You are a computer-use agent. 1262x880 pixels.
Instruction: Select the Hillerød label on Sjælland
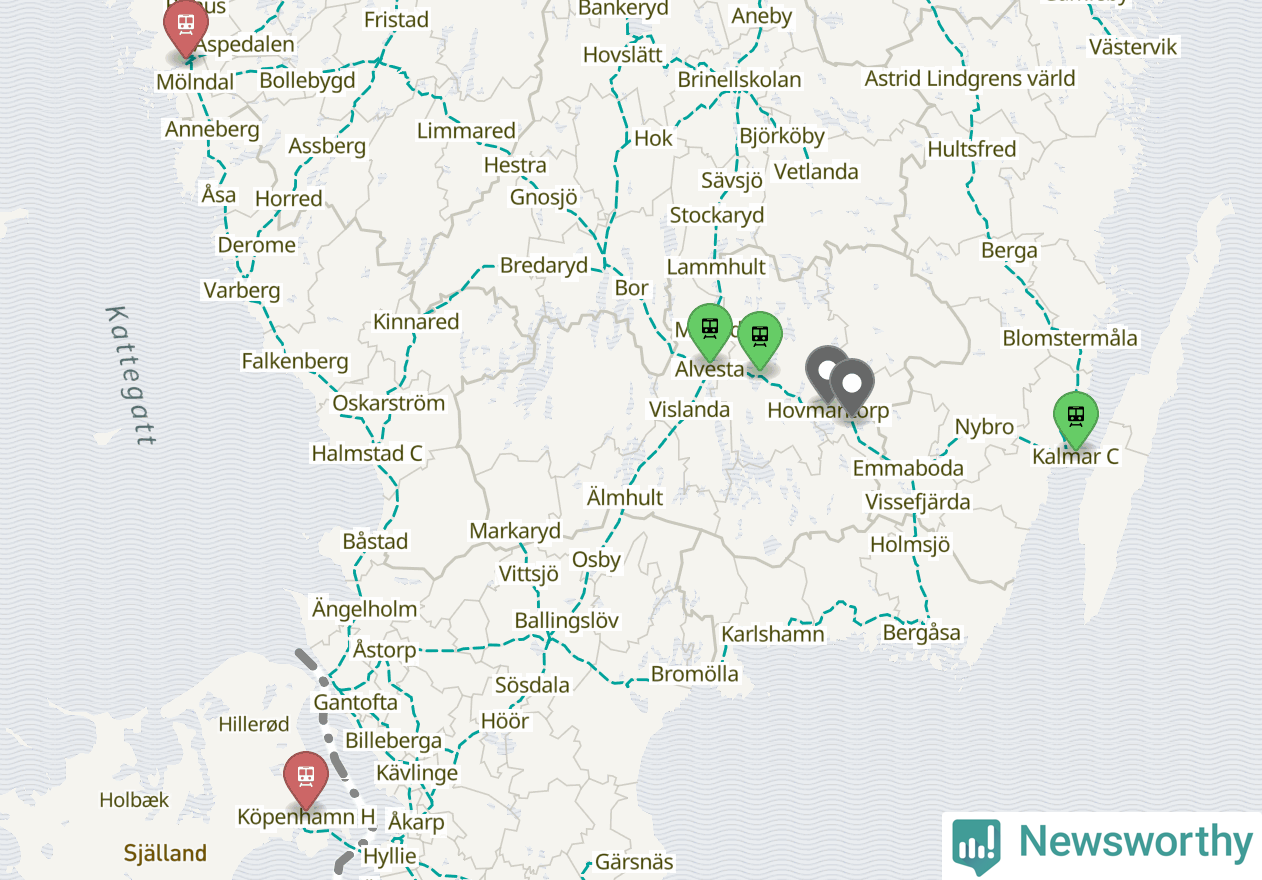coord(254,724)
